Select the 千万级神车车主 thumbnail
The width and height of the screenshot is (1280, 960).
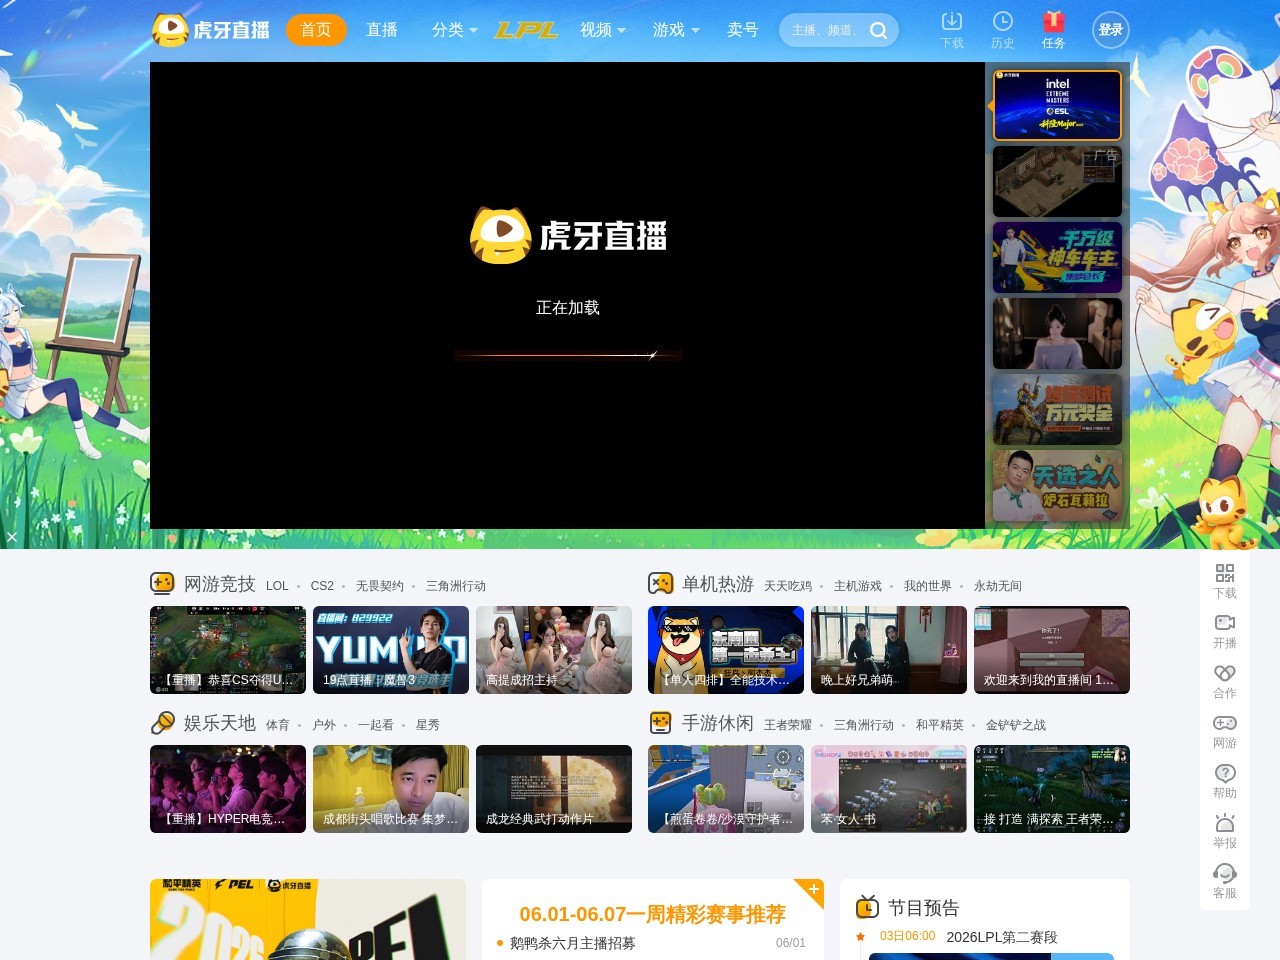[x=1057, y=257]
